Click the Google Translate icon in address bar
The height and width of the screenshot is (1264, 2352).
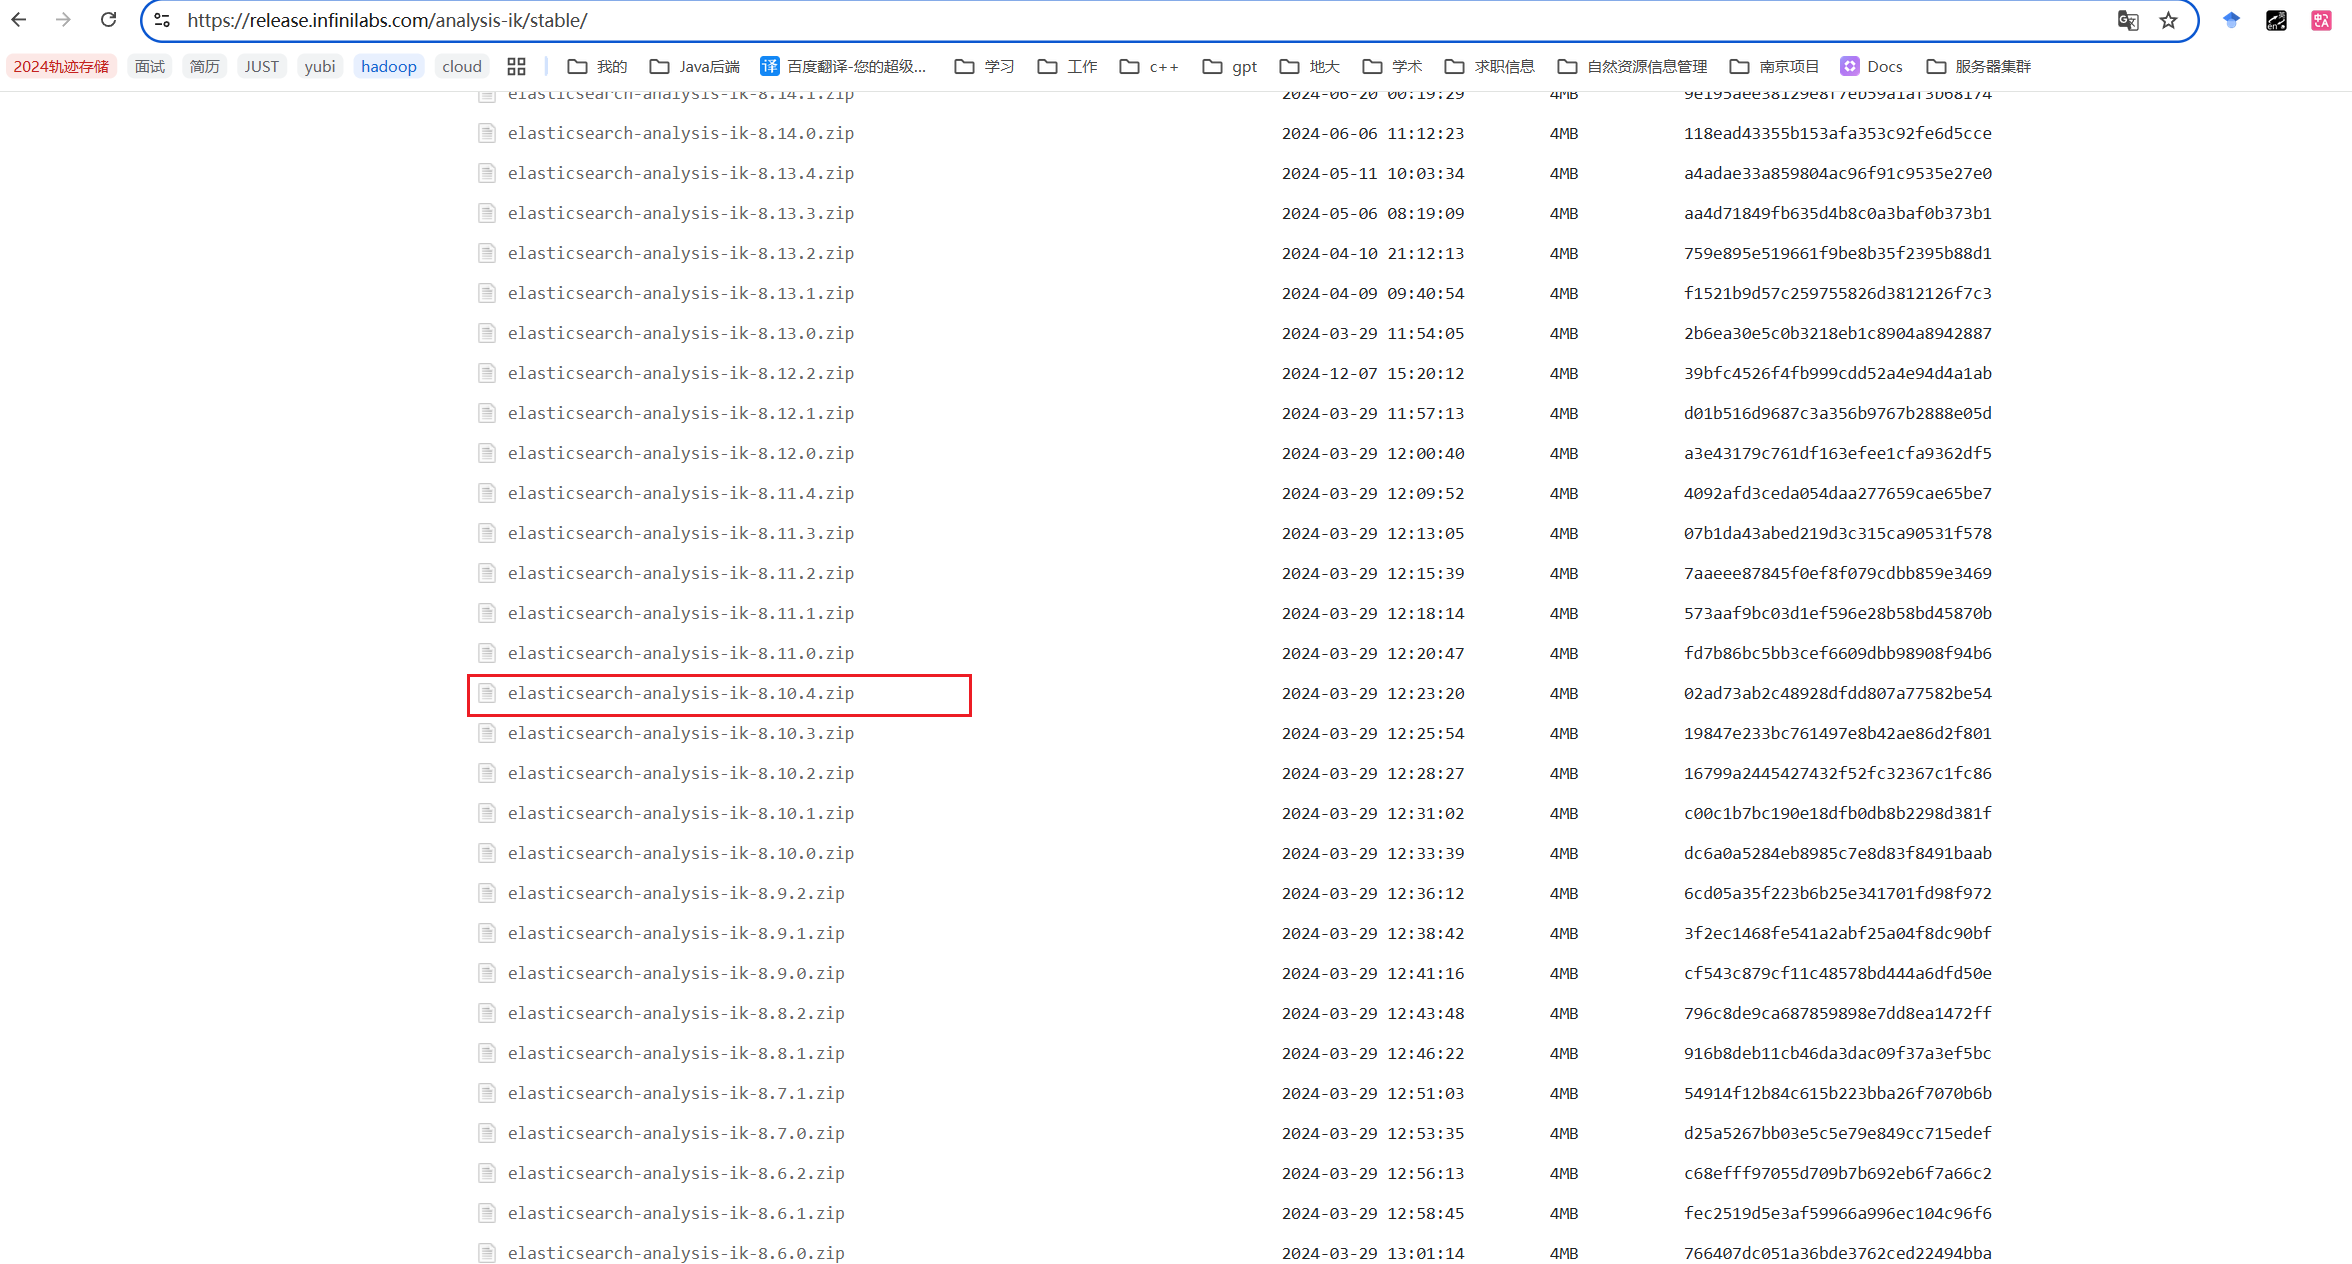2127,20
